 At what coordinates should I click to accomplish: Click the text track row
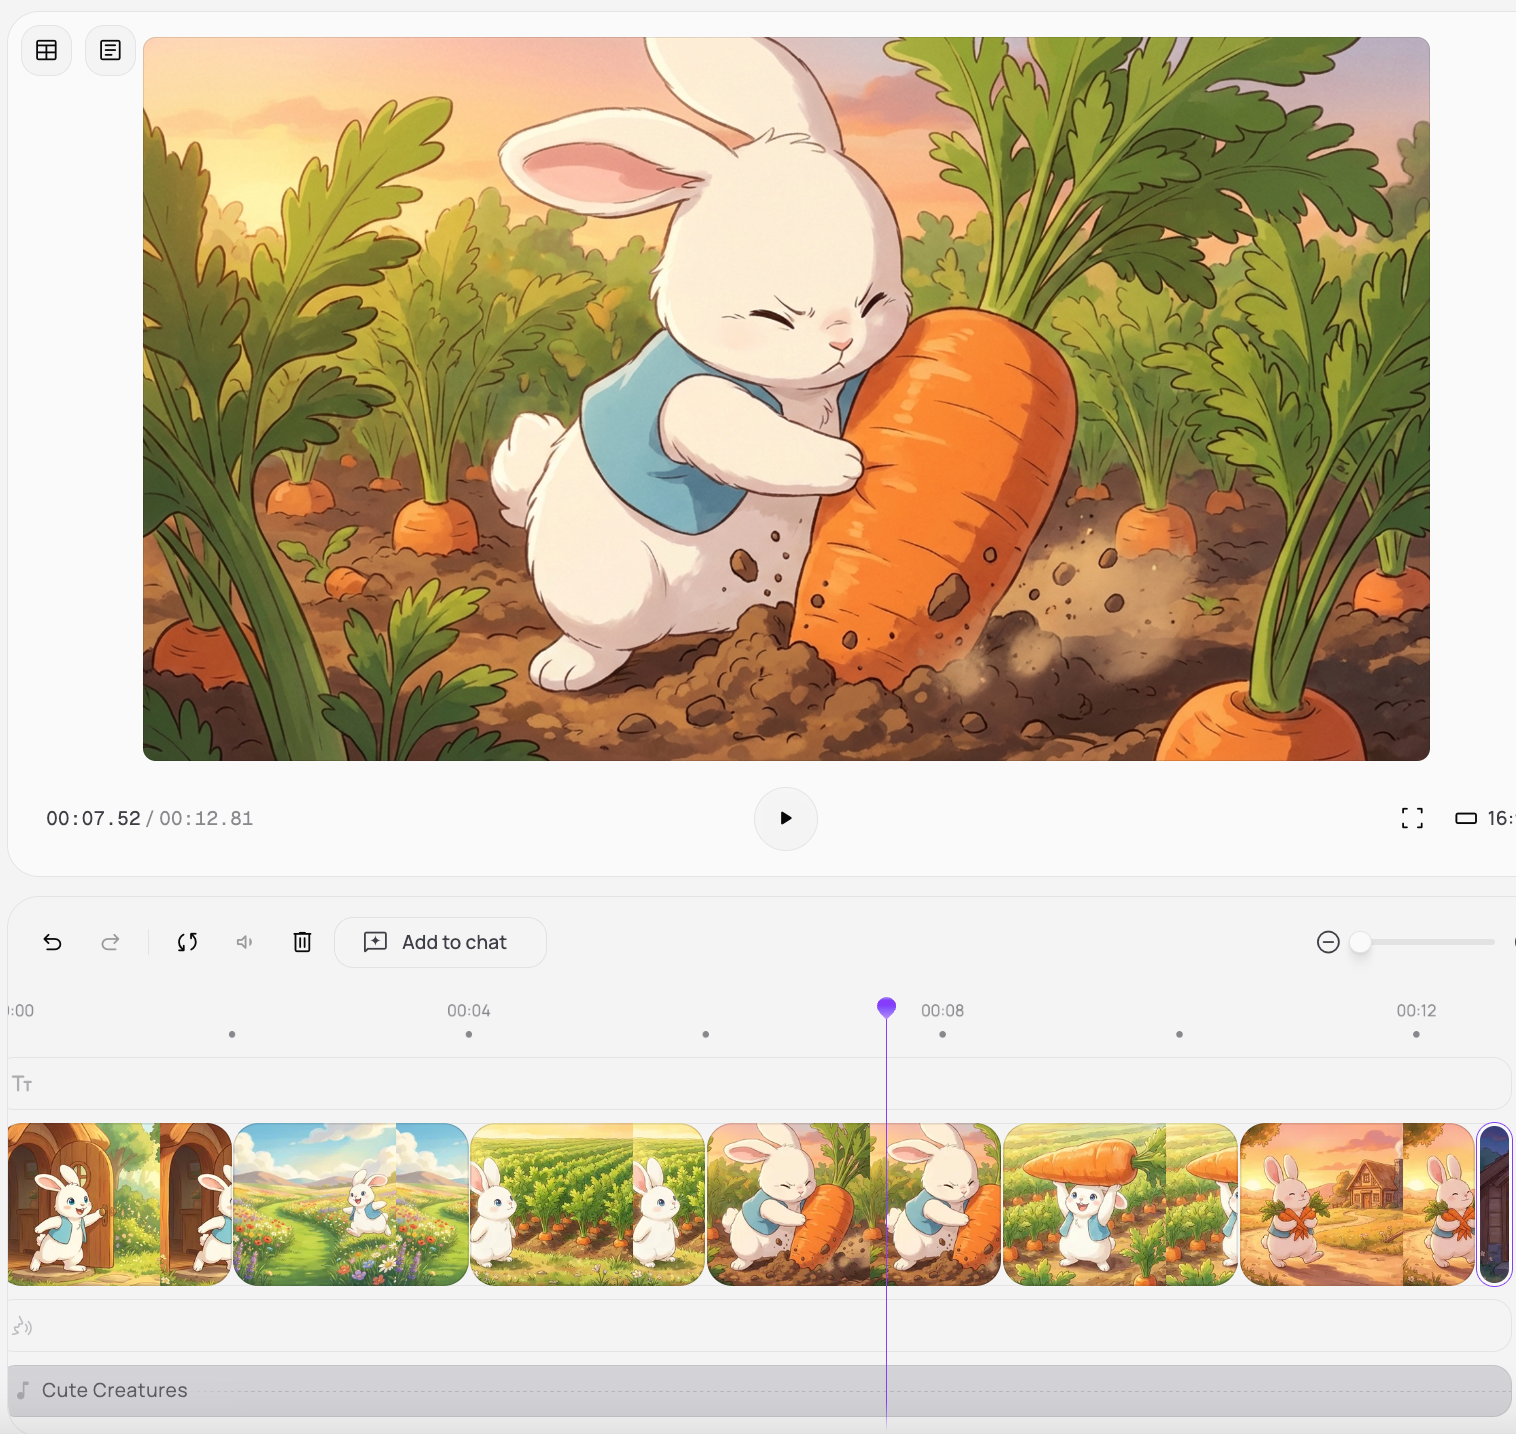click(700, 1084)
